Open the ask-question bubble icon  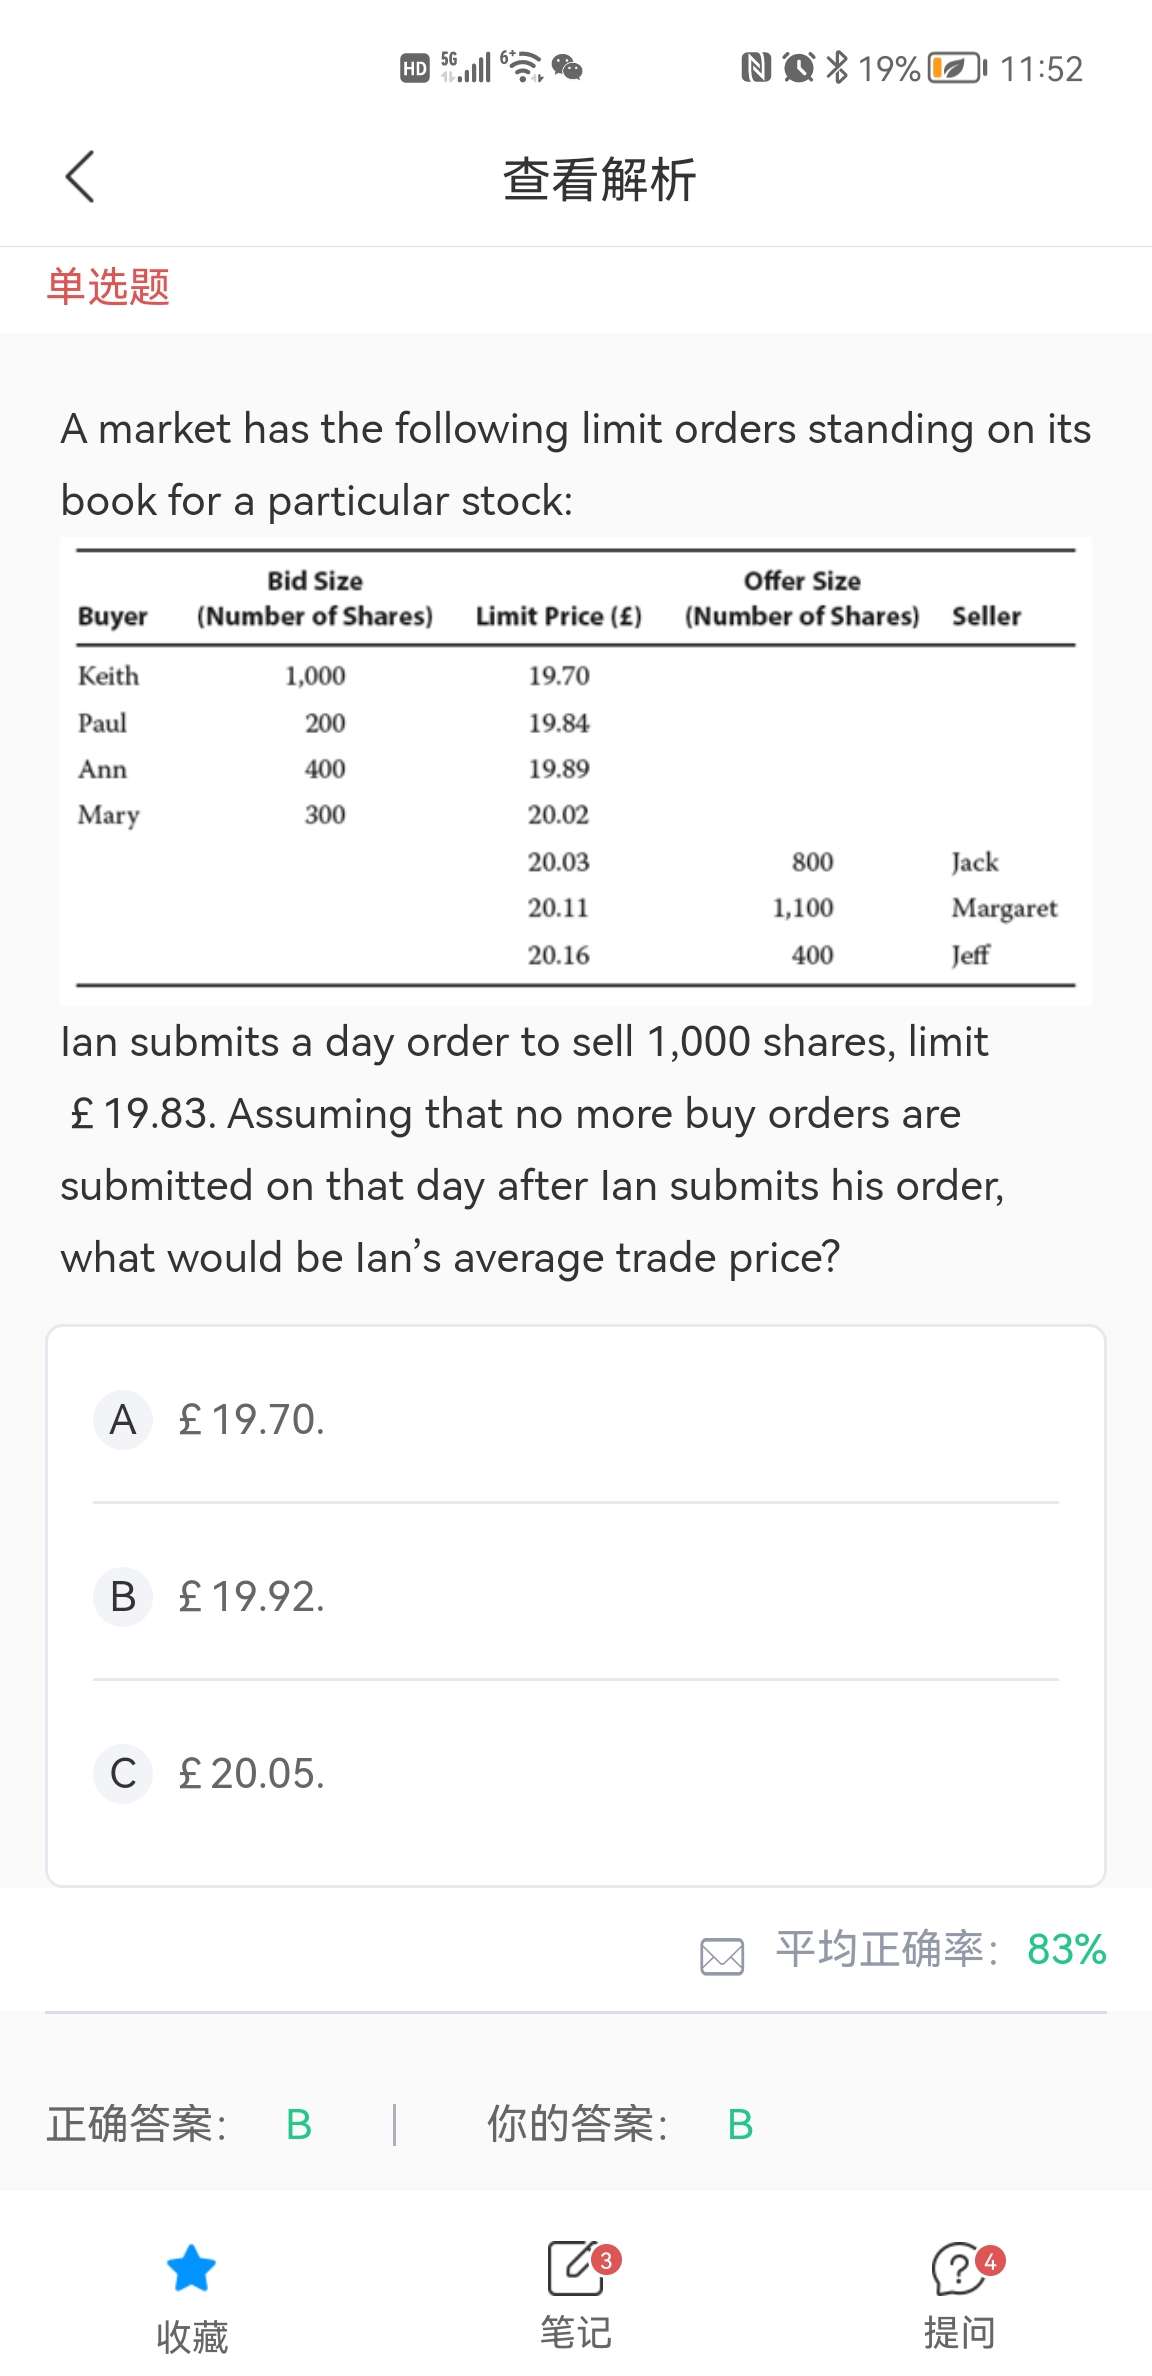[x=959, y=2267]
